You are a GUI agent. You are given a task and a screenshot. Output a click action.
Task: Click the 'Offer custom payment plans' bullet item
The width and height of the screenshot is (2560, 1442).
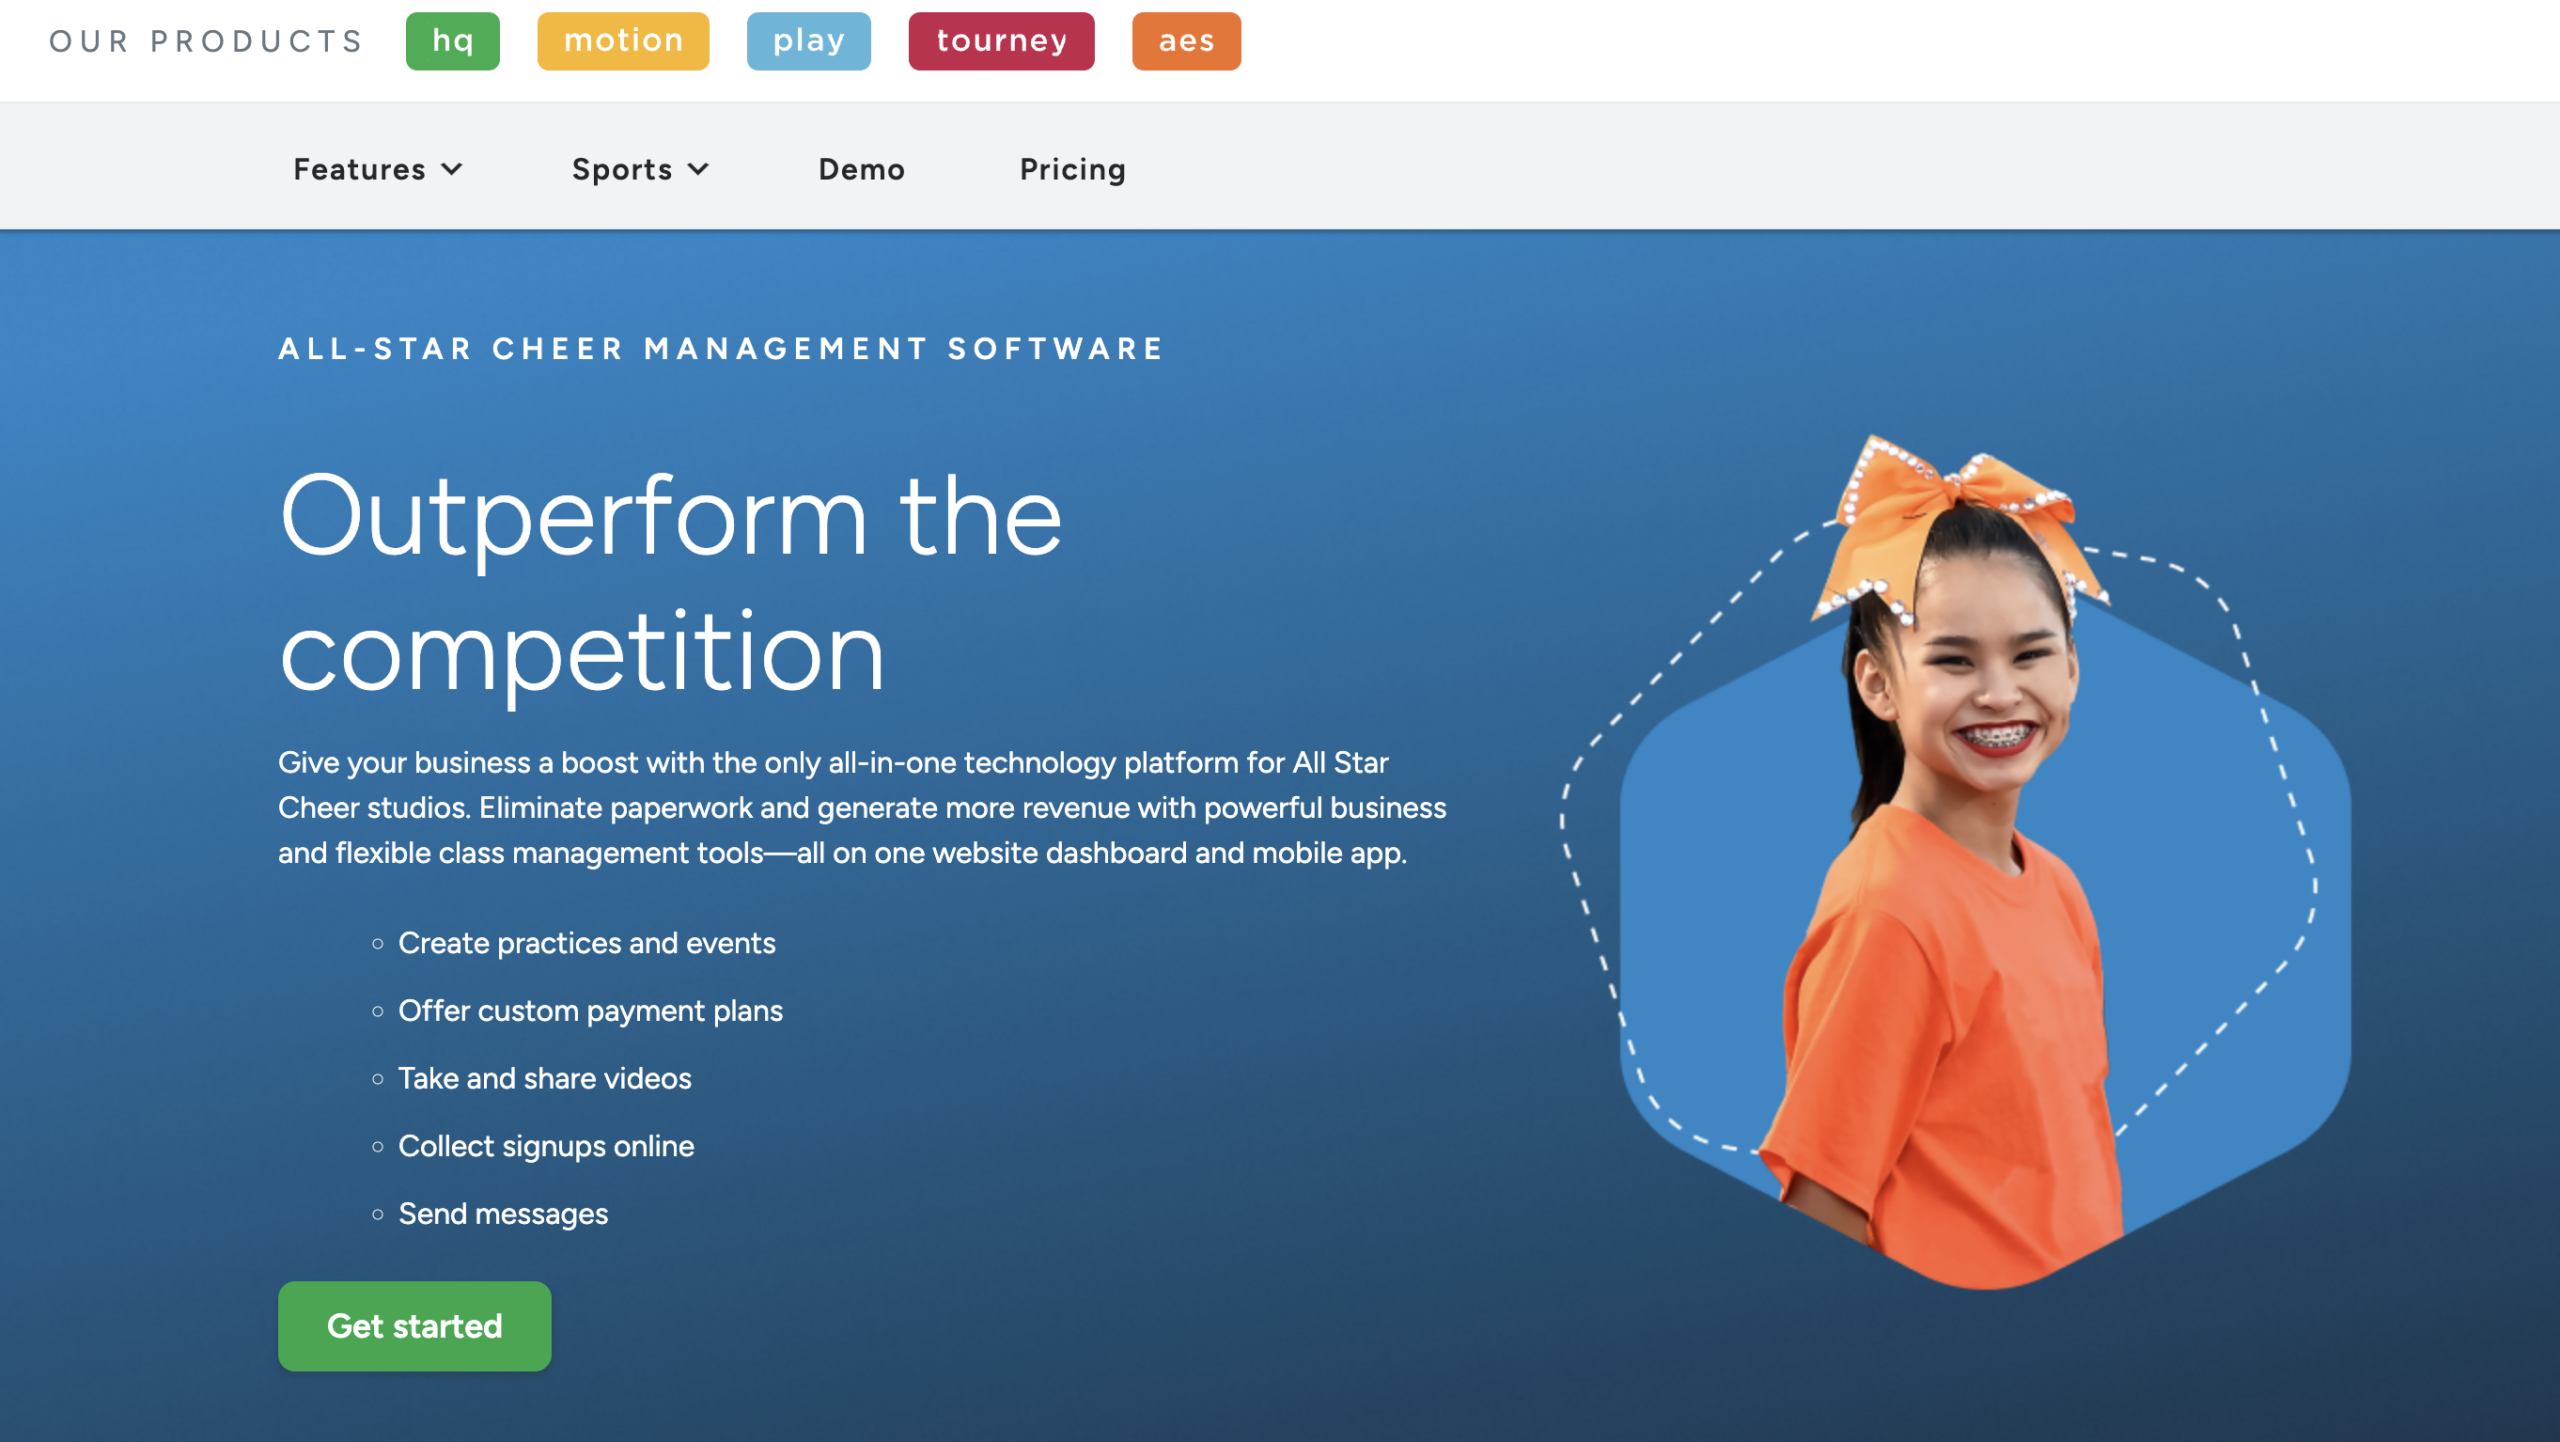coord(591,1010)
